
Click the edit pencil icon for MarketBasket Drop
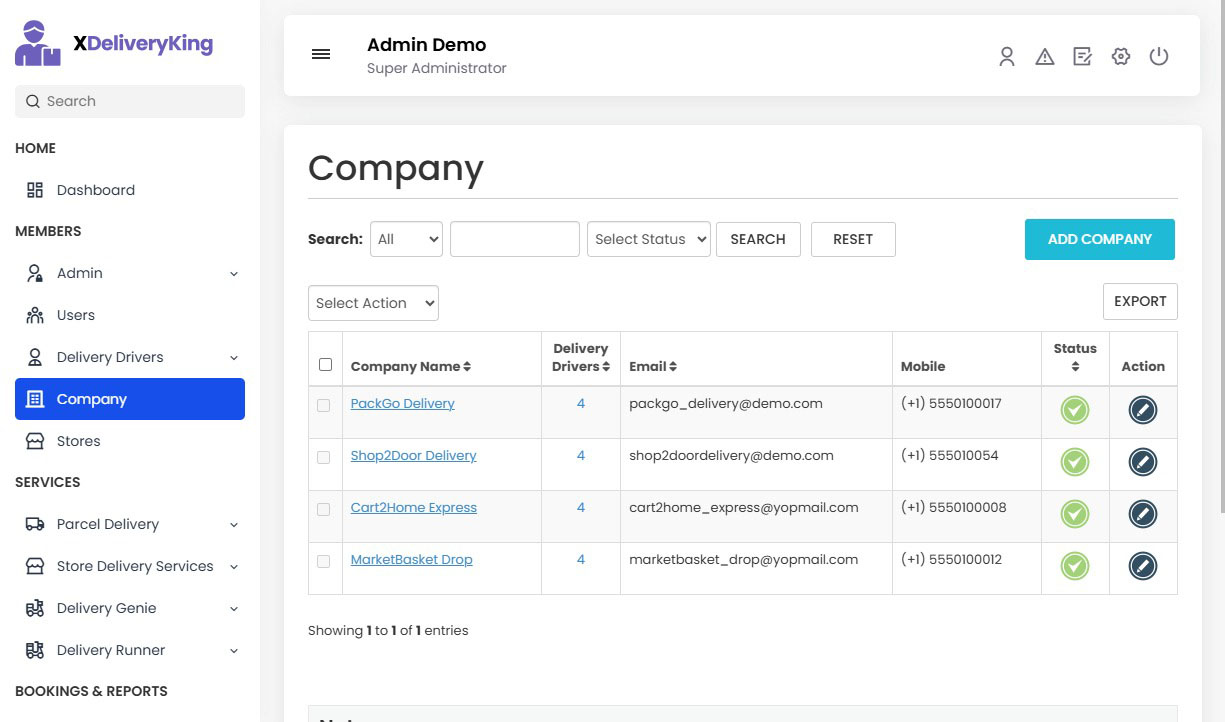coord(1142,566)
